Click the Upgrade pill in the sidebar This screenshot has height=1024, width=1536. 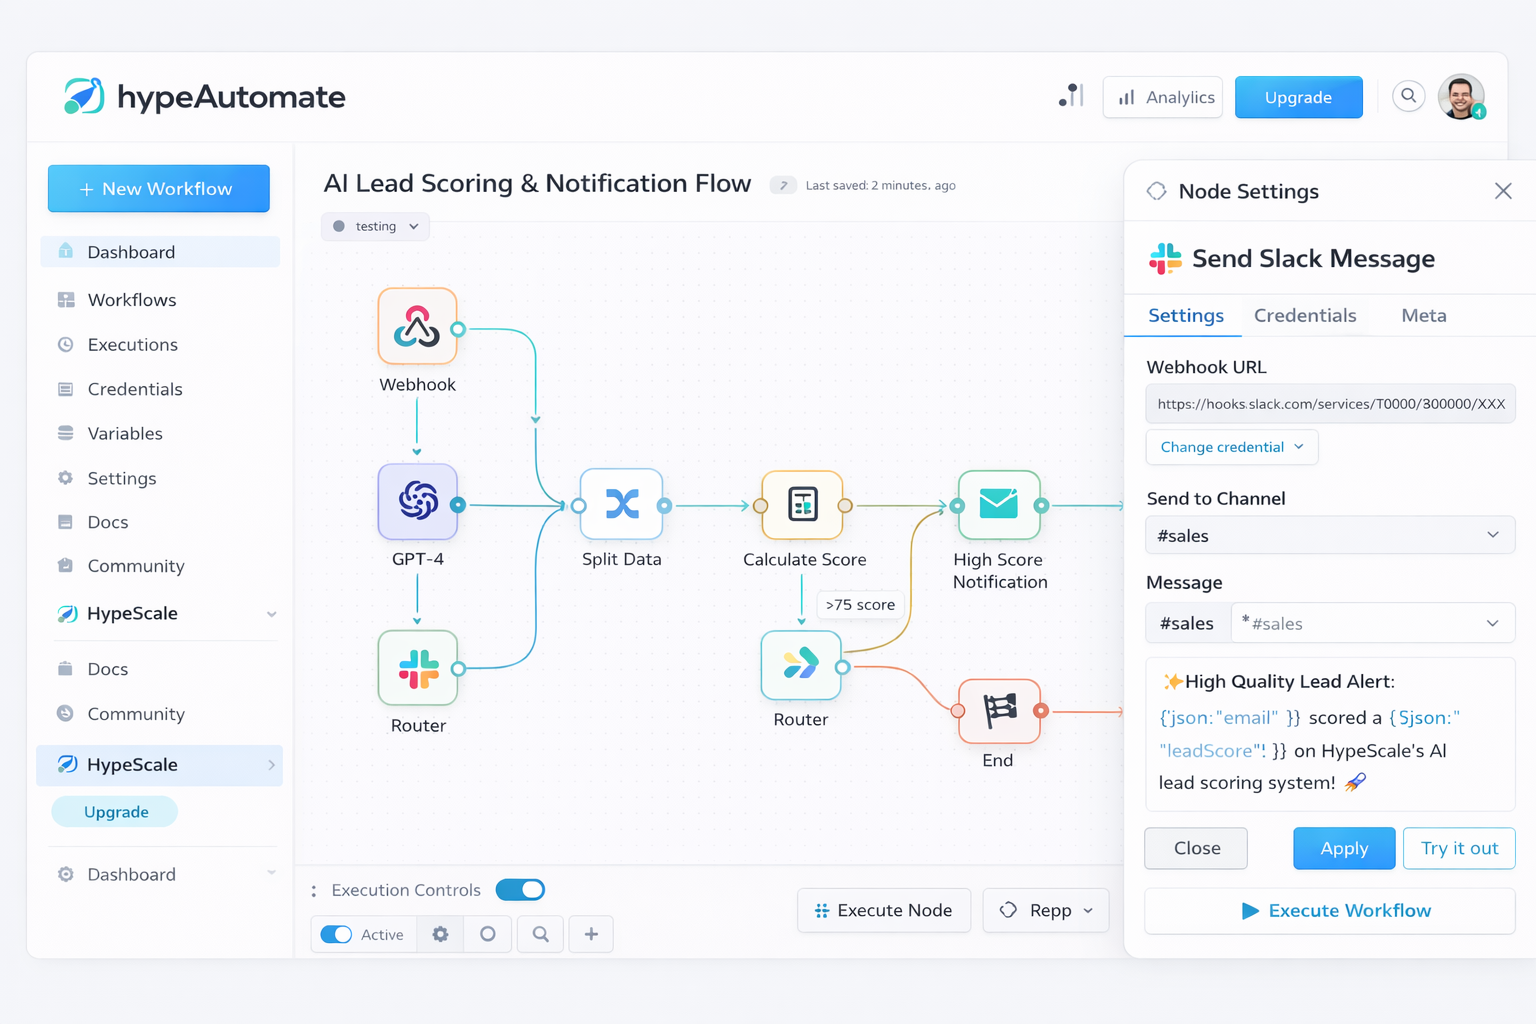[x=115, y=812]
